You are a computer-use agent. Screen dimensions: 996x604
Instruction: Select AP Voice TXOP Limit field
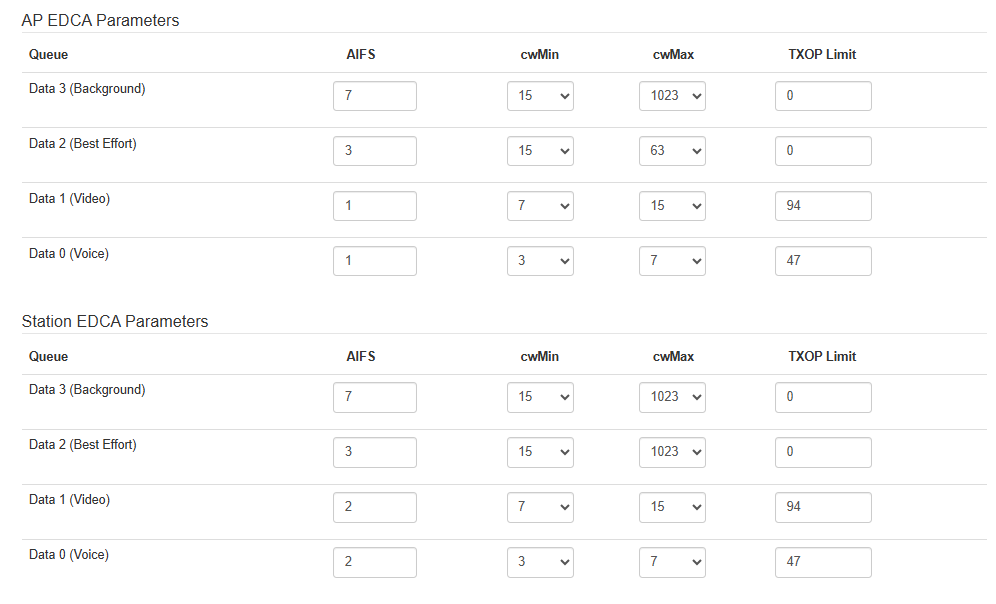pyautogui.click(x=823, y=261)
